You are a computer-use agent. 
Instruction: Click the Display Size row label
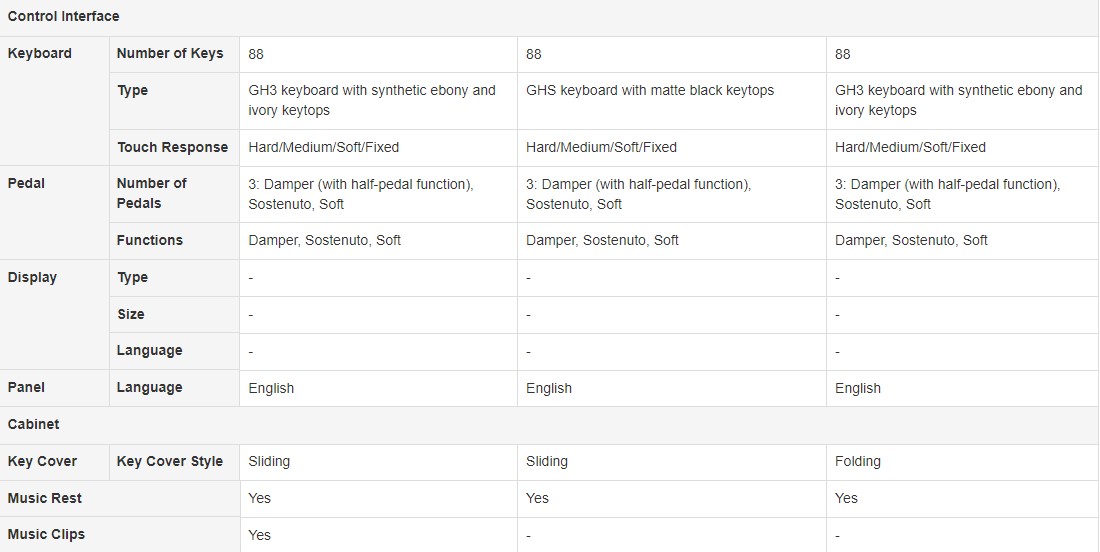click(x=130, y=314)
